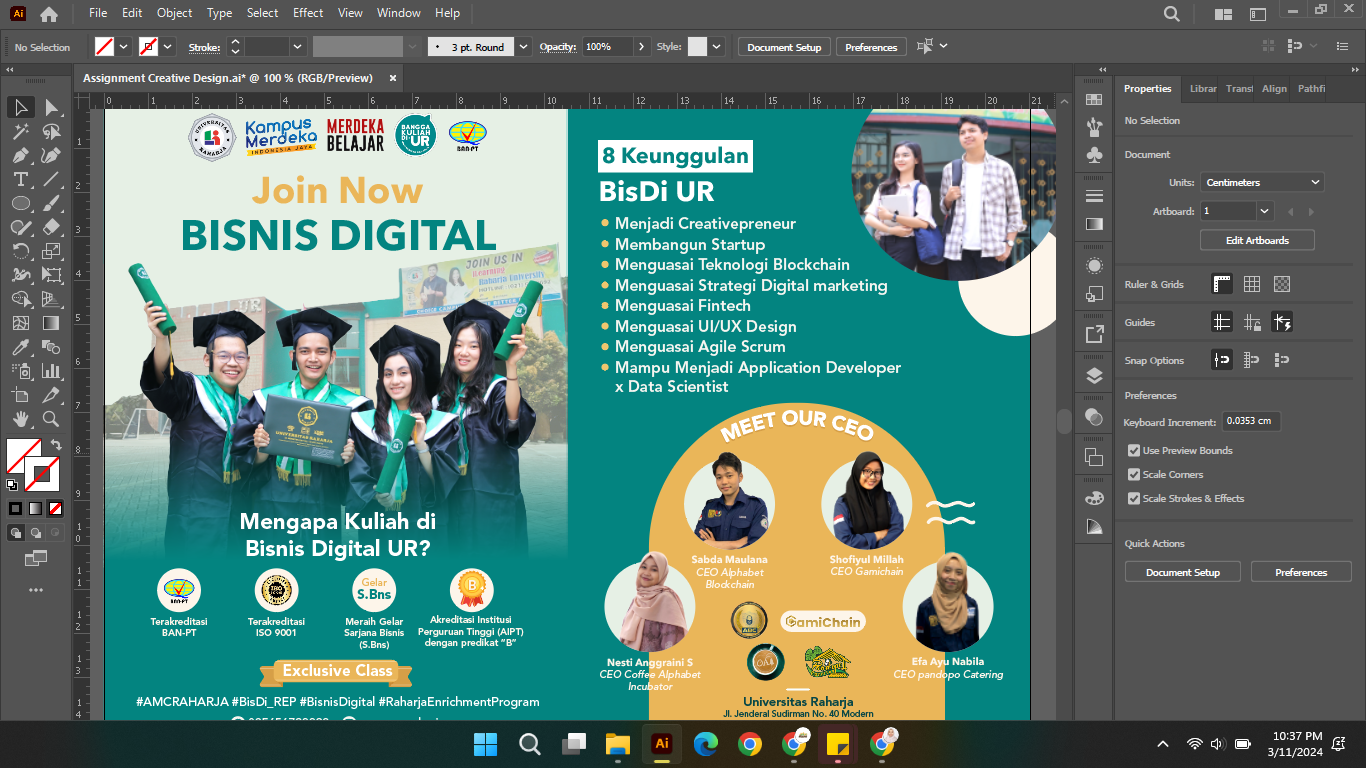
Task: Toggle Smart Guides button
Action: point(1282,322)
